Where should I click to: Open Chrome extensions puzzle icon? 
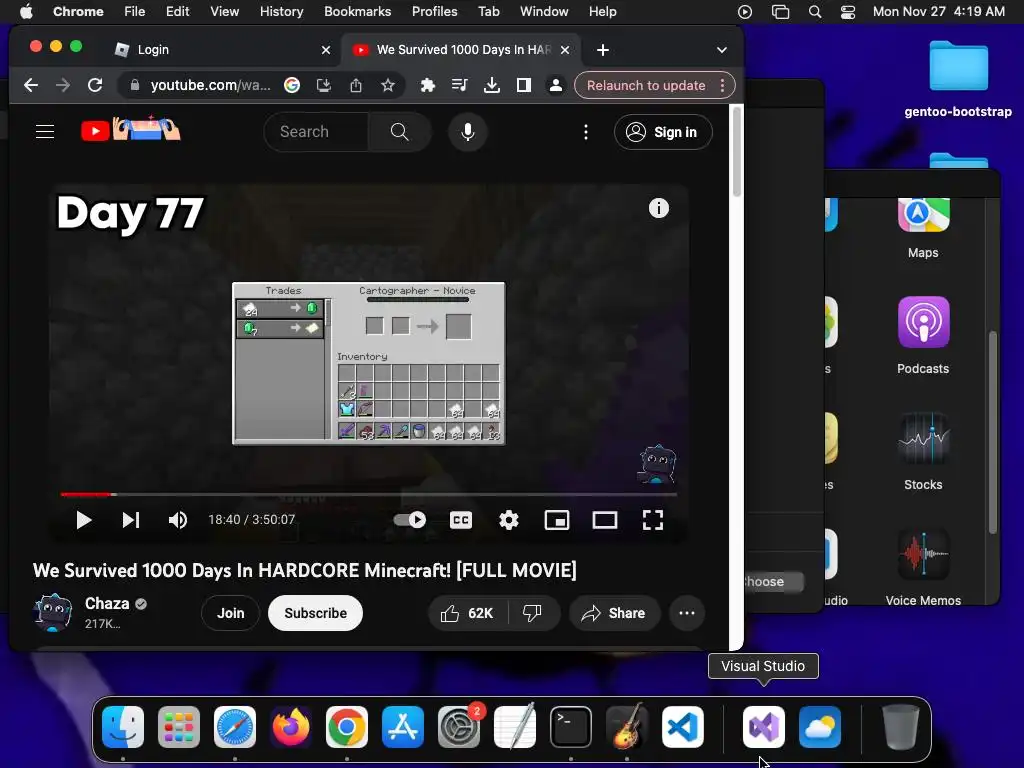[x=428, y=86]
